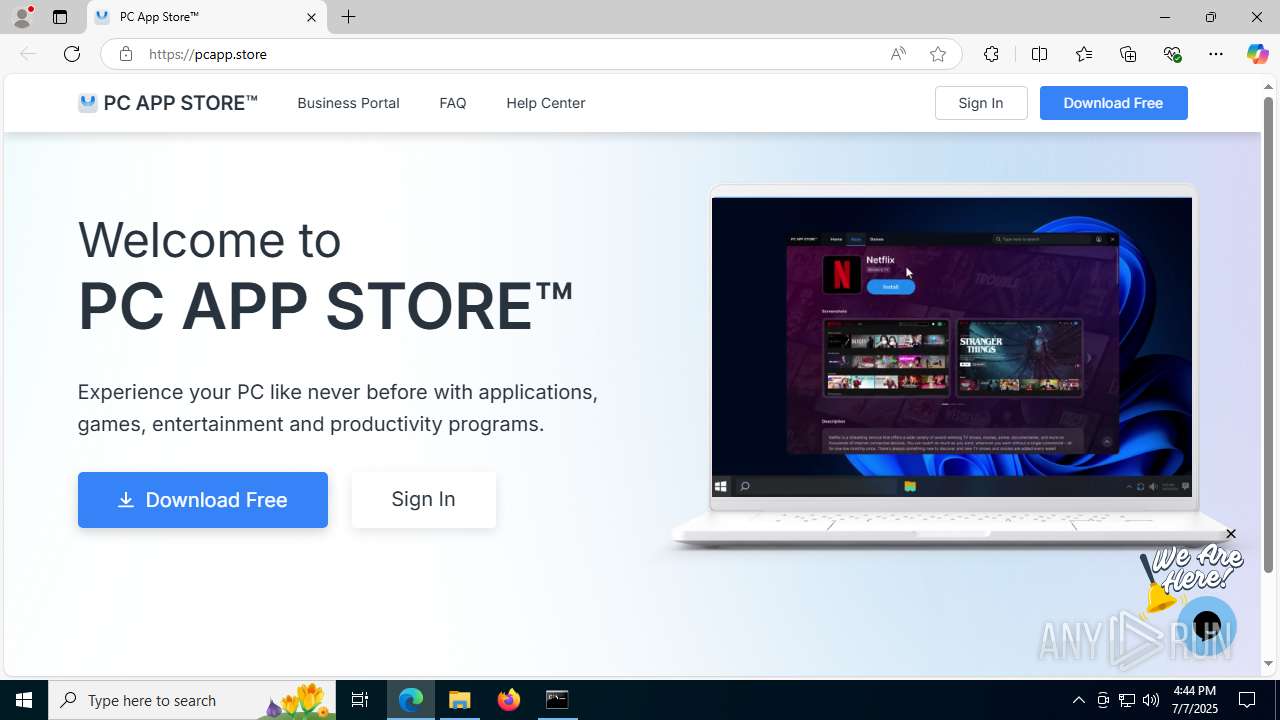Close the PC App Store tab
Viewport: 1280px width, 720px height.
point(311,17)
